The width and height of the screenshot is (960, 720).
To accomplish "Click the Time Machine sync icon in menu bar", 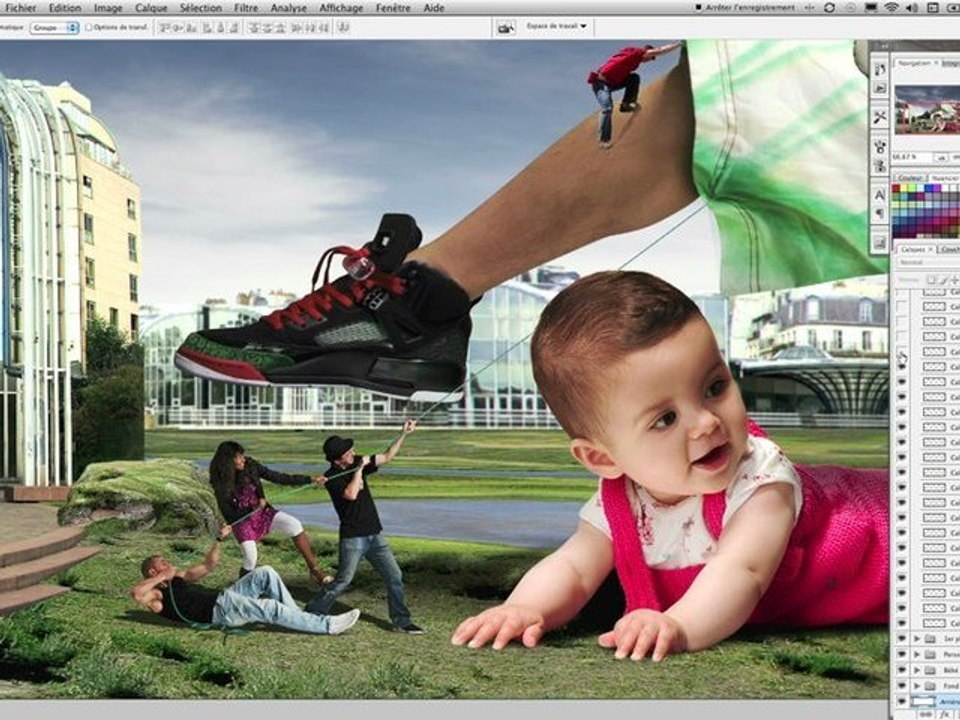I will 829,8.
